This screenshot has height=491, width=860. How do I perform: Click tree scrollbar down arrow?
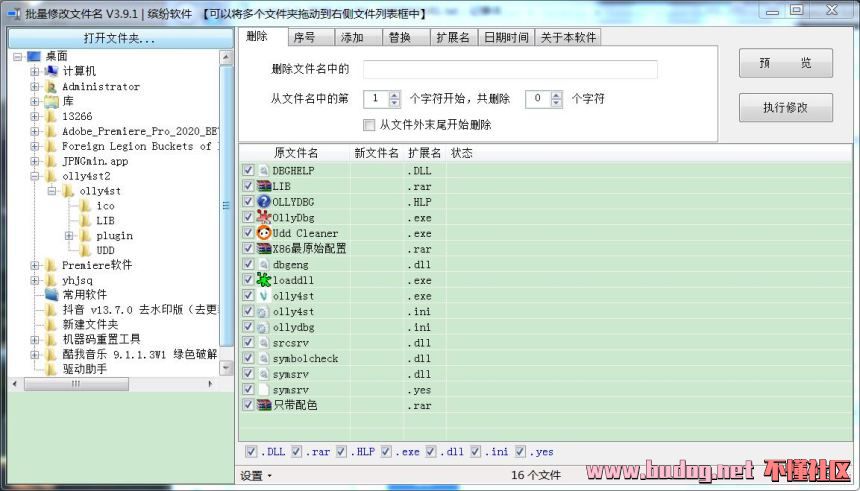(x=226, y=368)
